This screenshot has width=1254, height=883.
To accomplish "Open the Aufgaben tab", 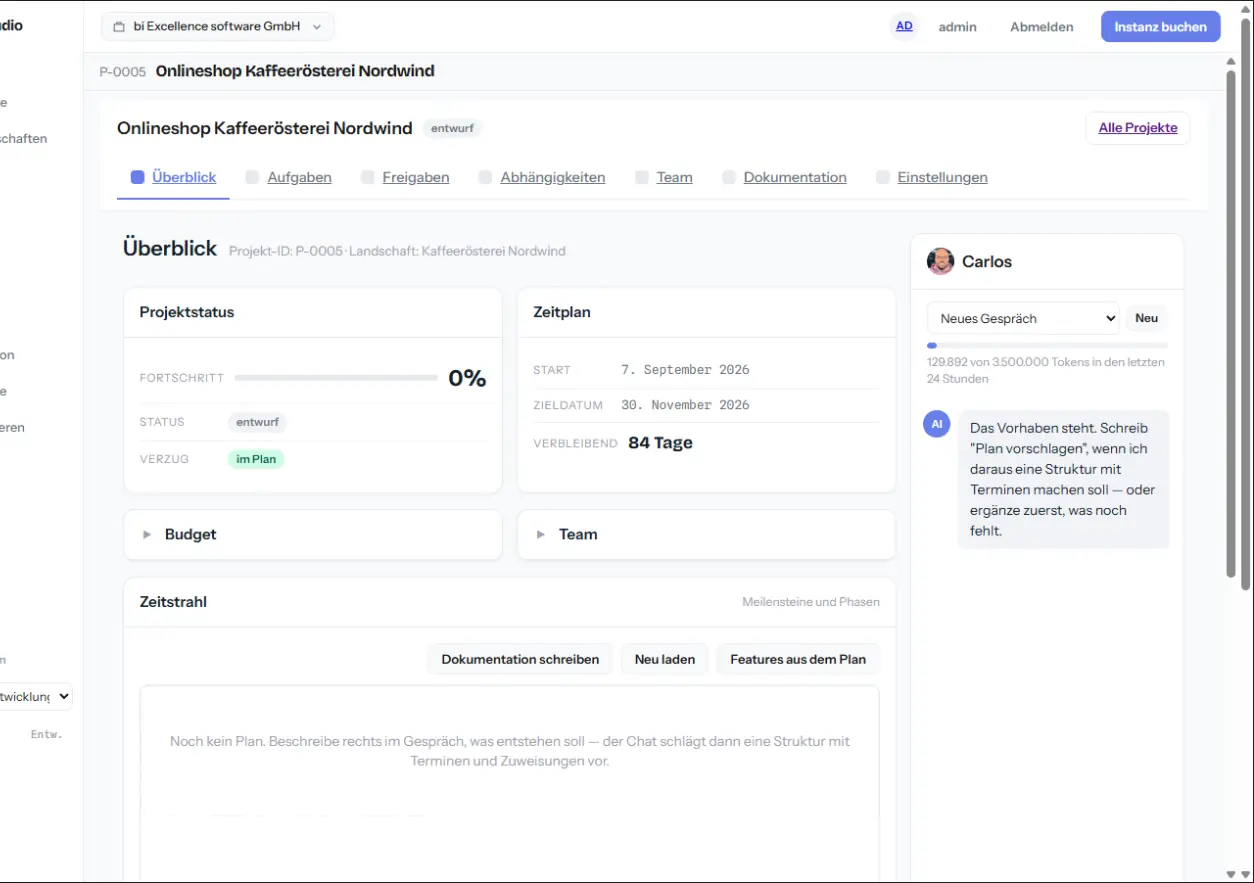I will pos(299,177).
